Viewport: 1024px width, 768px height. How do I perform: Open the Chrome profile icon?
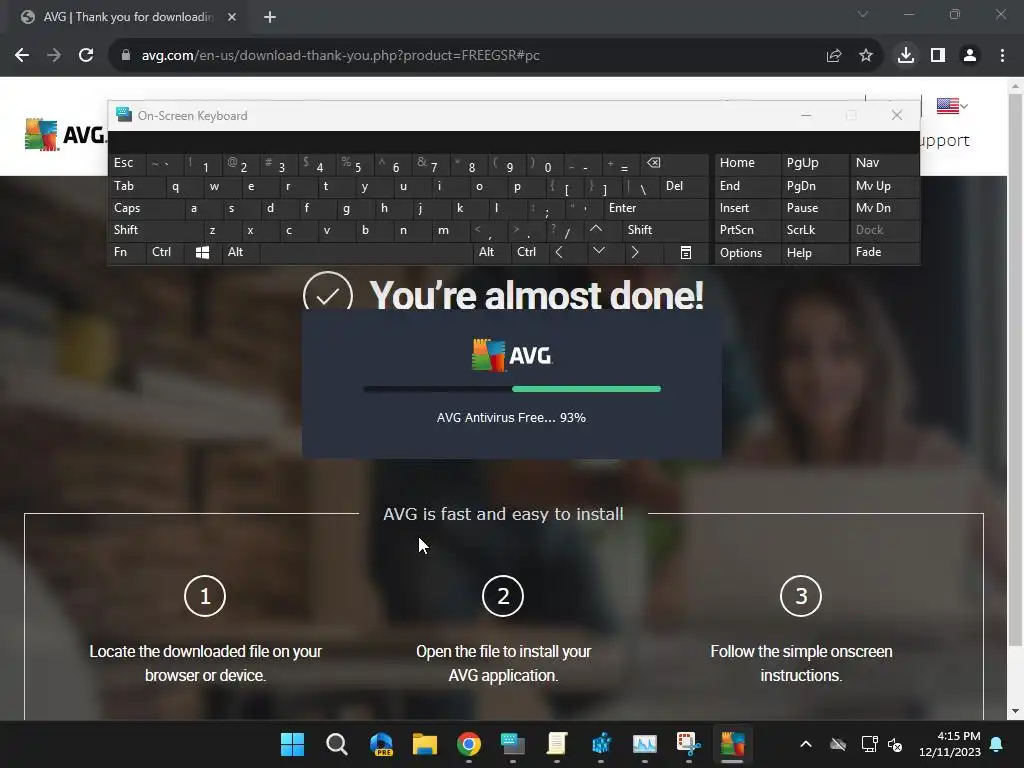970,56
